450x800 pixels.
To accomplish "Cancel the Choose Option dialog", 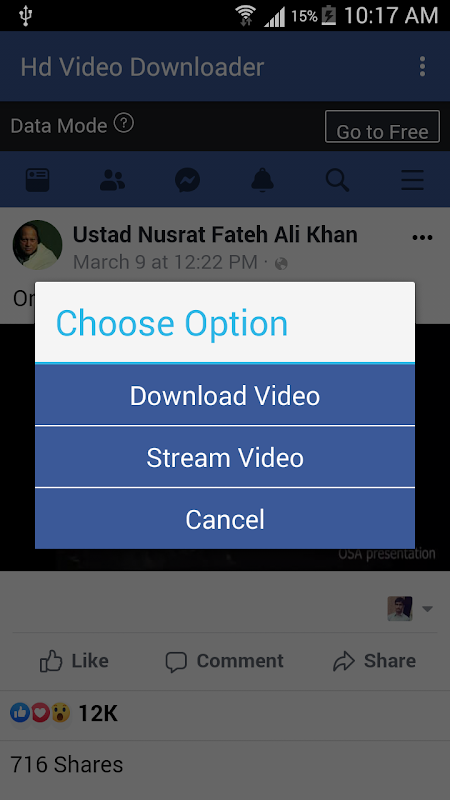I will click(225, 519).
